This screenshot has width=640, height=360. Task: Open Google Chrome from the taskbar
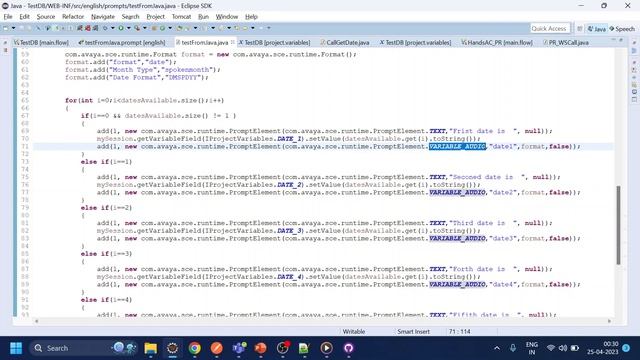tap(195, 348)
